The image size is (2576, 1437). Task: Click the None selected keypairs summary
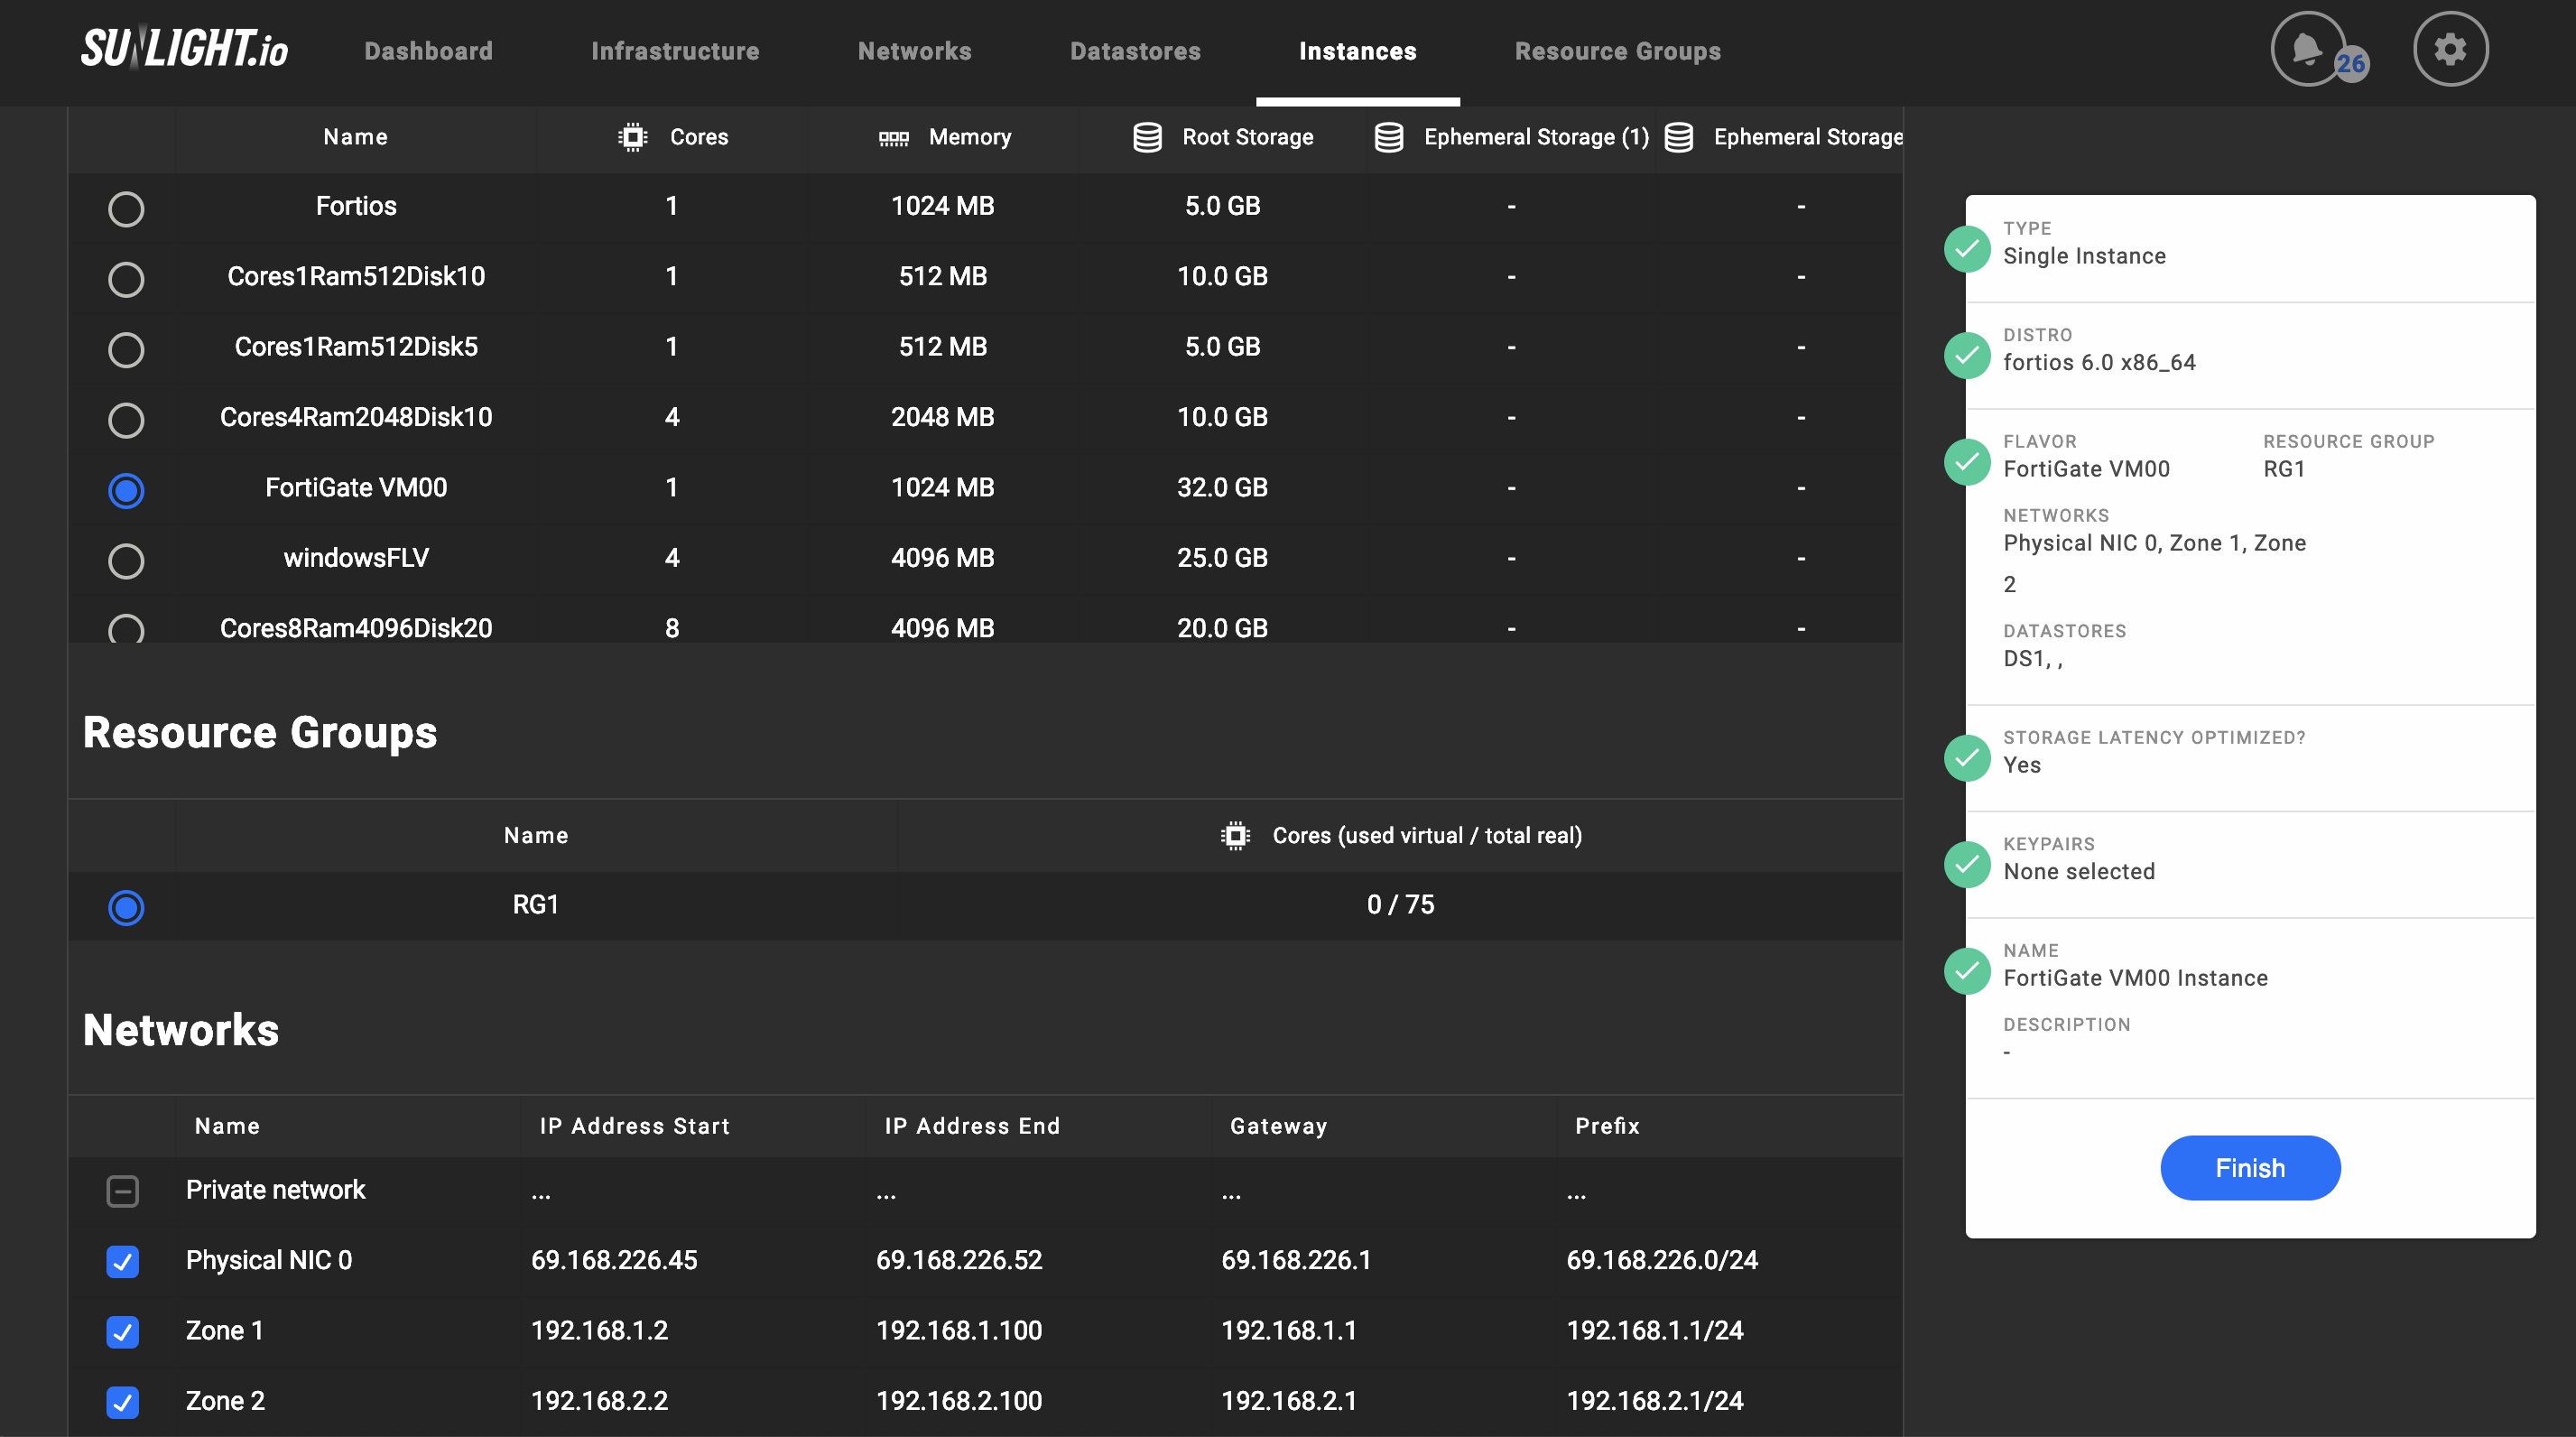[2079, 871]
